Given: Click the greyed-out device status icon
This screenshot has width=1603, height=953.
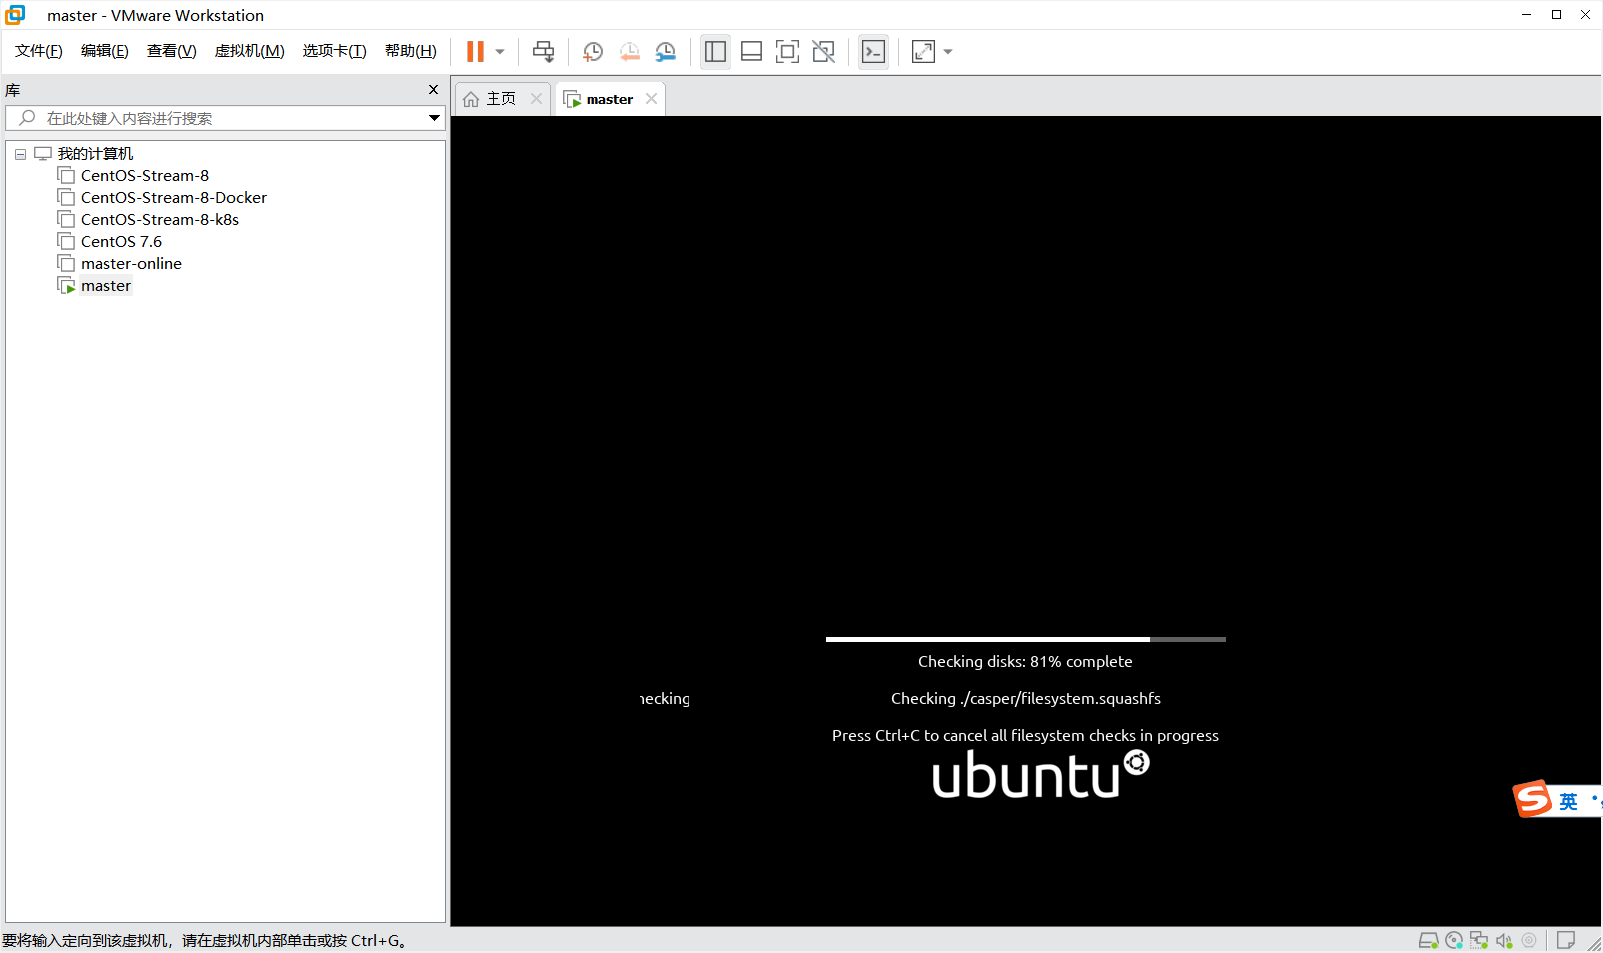Looking at the screenshot, I should pos(1529,940).
